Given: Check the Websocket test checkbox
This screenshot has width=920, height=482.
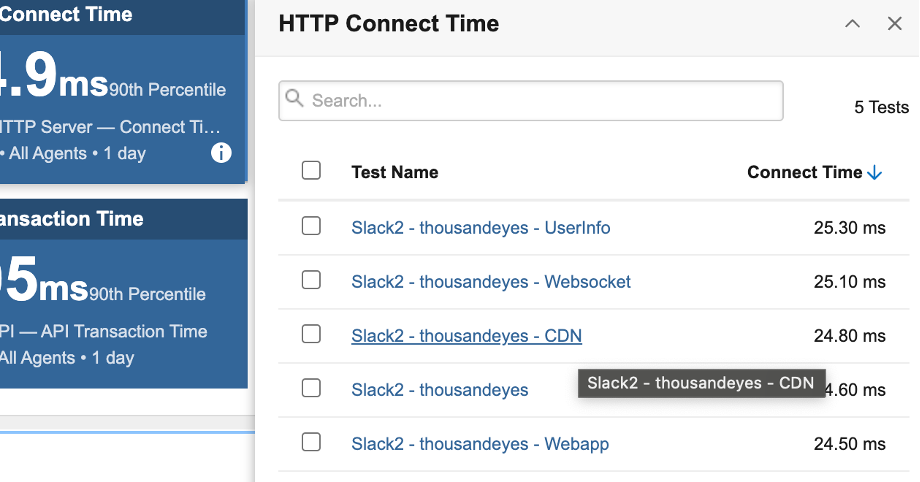Looking at the screenshot, I should pyautogui.click(x=311, y=280).
